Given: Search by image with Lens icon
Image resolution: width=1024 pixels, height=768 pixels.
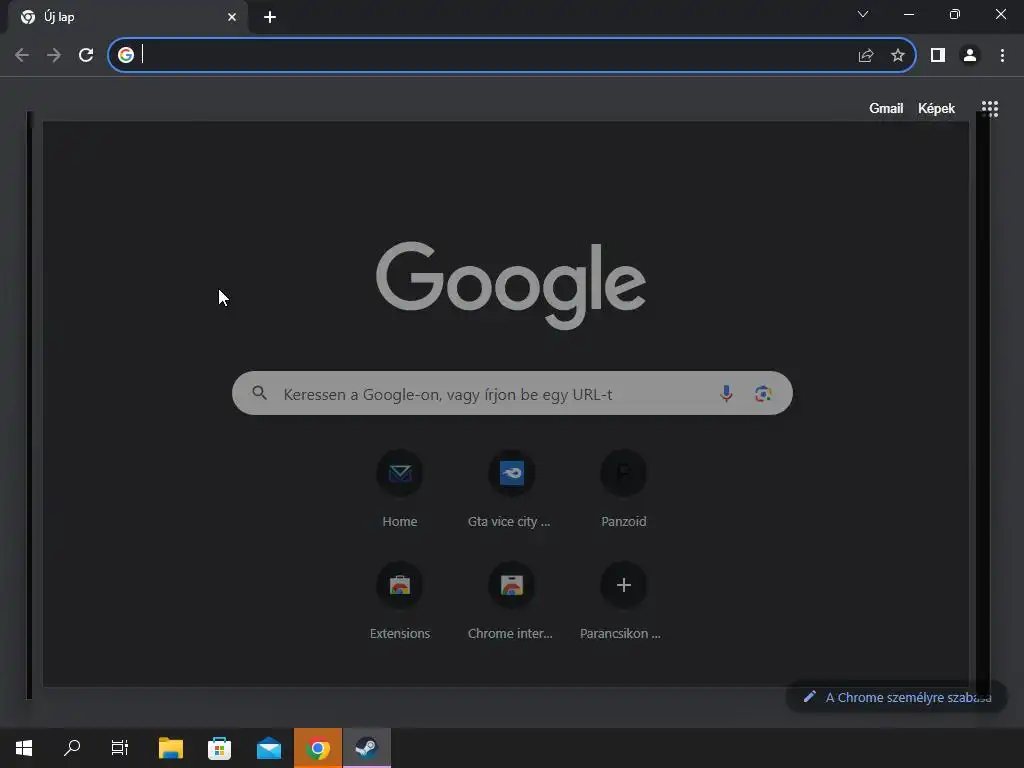Looking at the screenshot, I should (x=763, y=394).
